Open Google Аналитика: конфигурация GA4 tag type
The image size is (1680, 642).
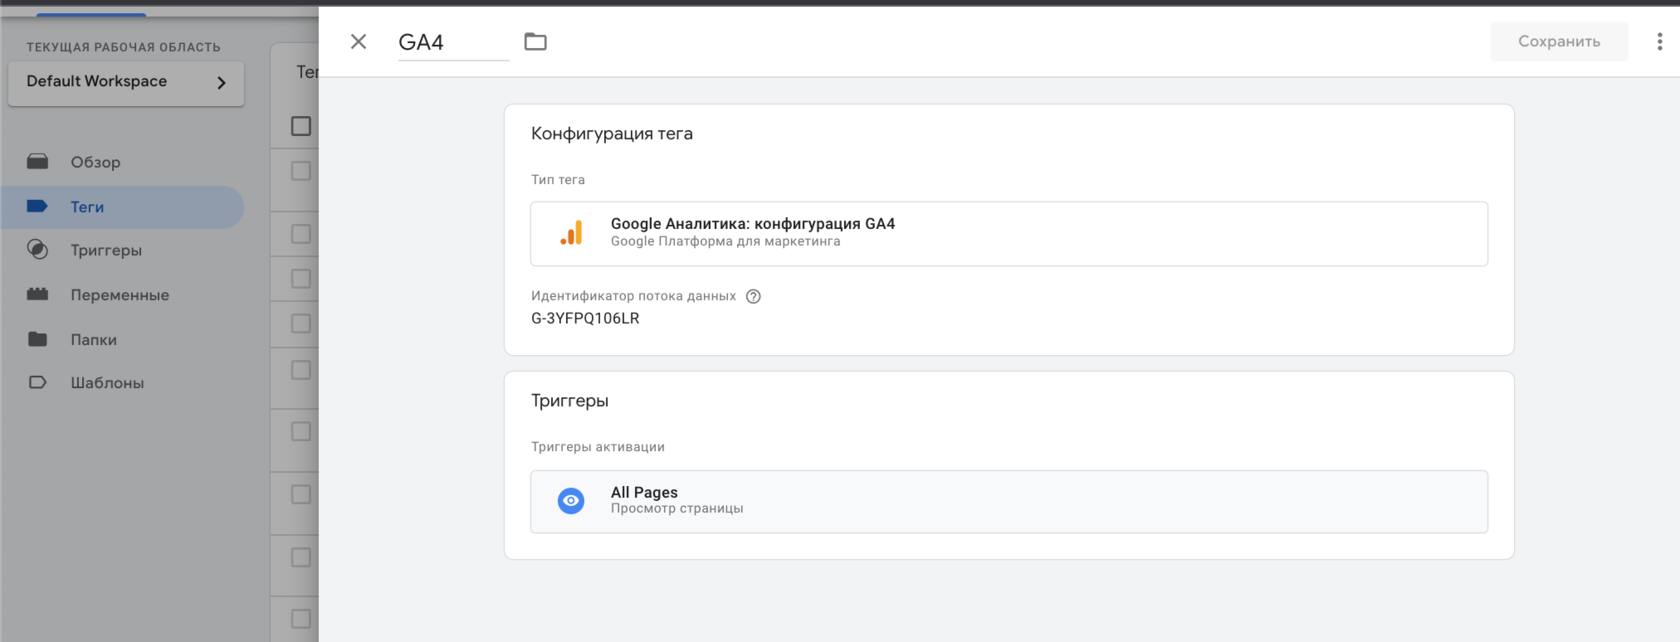pyautogui.click(x=752, y=224)
